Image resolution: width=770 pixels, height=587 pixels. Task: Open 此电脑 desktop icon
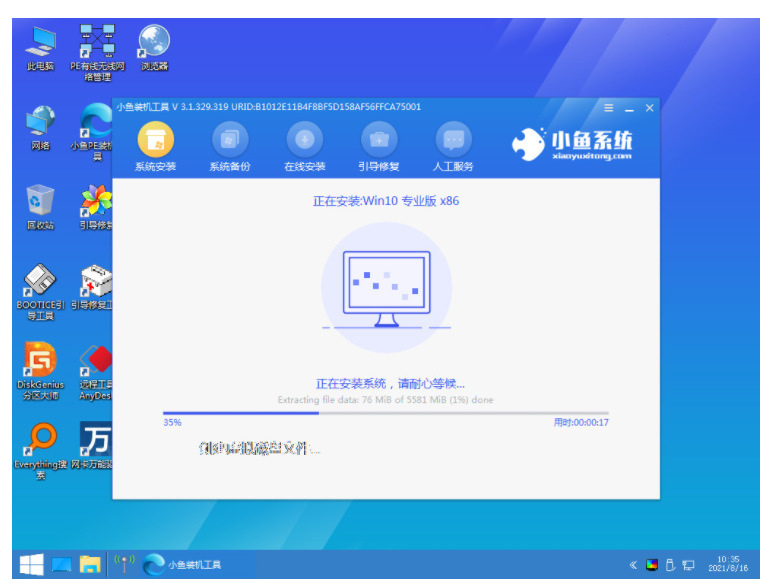pos(40,48)
